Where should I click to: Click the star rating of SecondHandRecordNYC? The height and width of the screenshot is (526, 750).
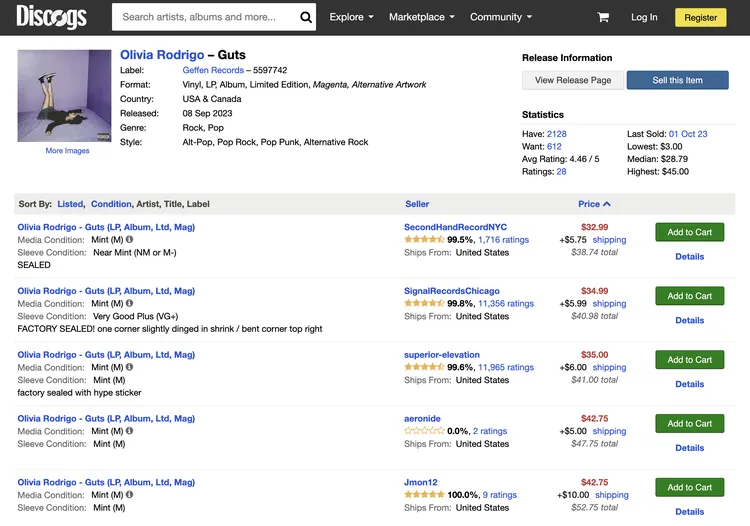424,239
